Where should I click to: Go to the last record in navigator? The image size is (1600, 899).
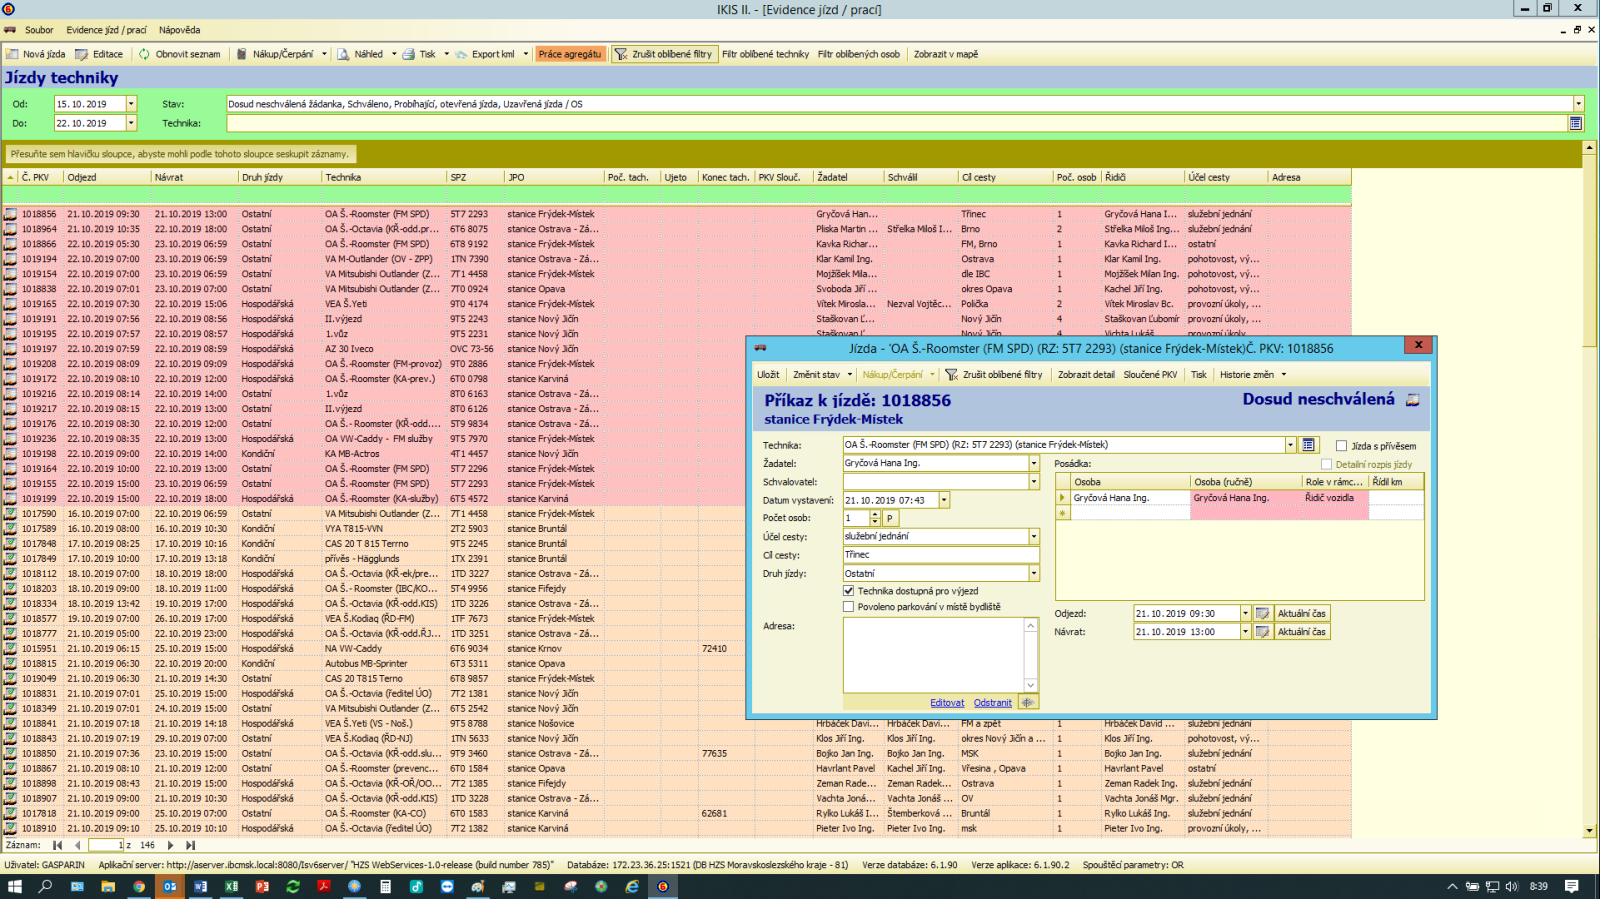tap(190, 845)
